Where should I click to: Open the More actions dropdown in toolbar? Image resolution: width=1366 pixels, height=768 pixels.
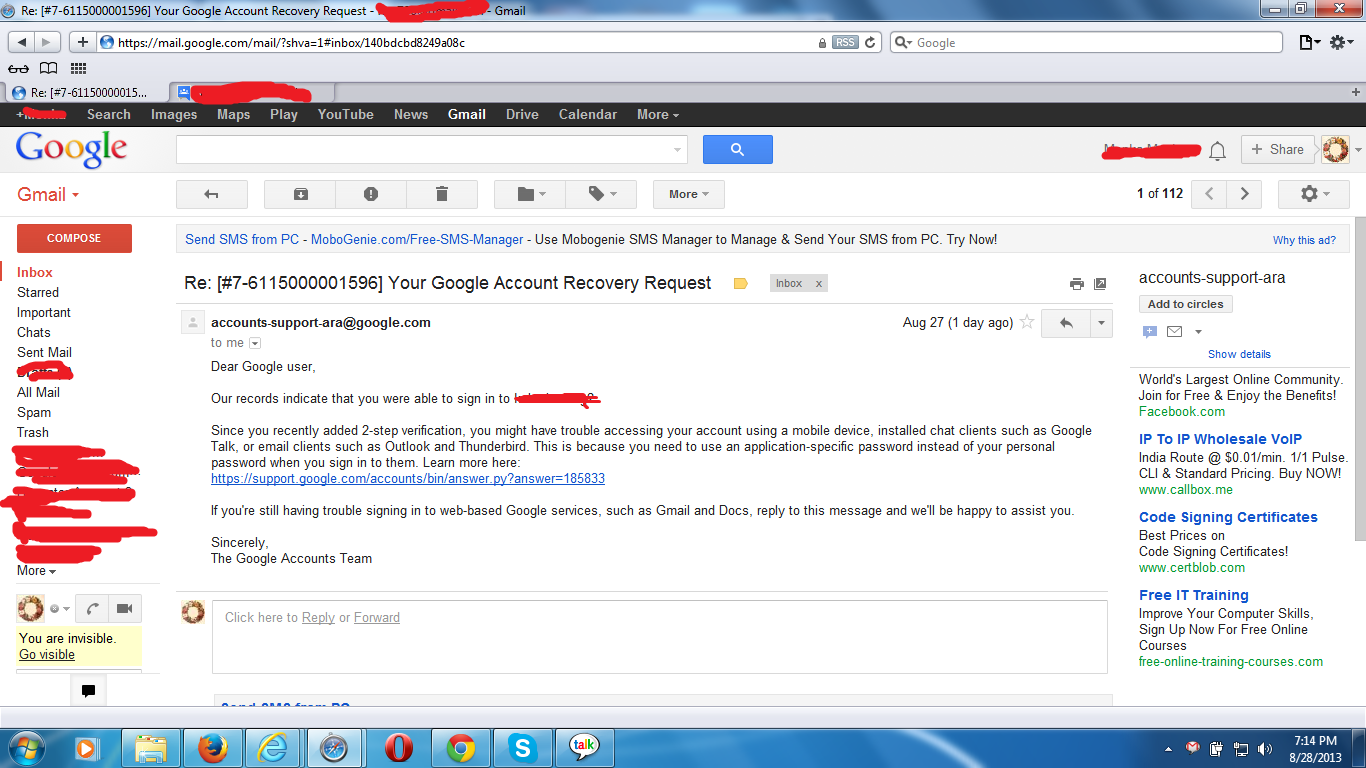pyautogui.click(x=689, y=194)
